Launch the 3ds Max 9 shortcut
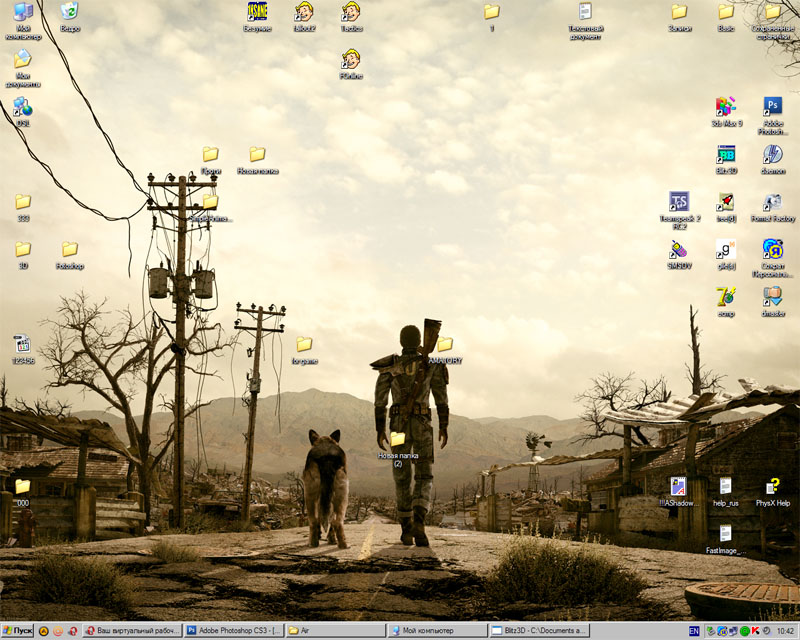 click(x=726, y=106)
